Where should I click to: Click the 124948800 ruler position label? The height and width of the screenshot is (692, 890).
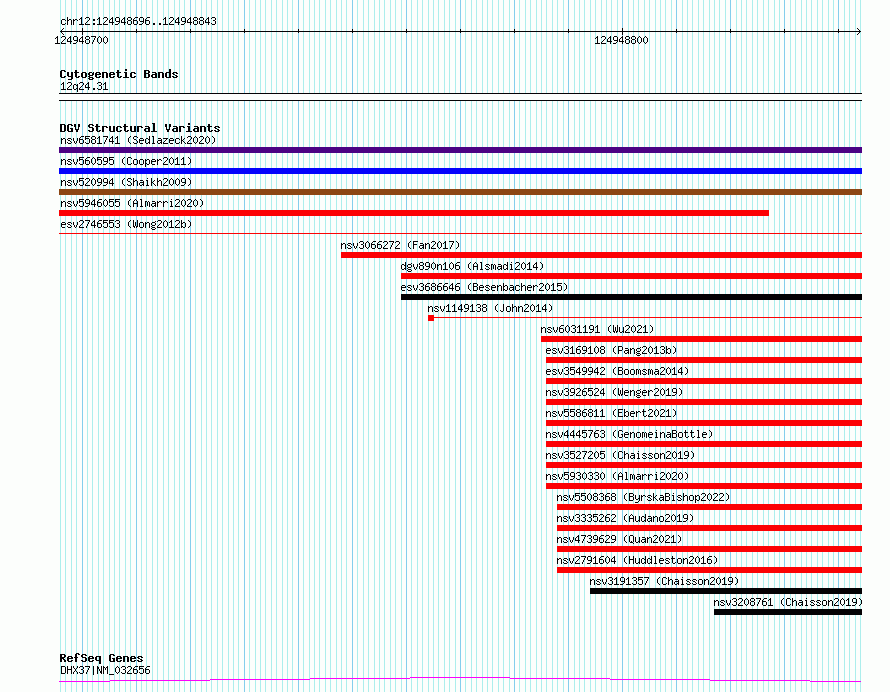(621, 40)
